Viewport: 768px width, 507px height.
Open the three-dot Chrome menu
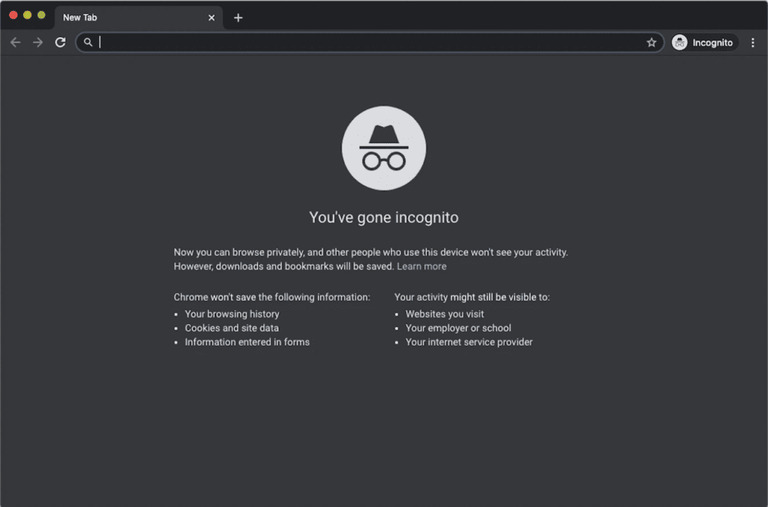coord(753,43)
